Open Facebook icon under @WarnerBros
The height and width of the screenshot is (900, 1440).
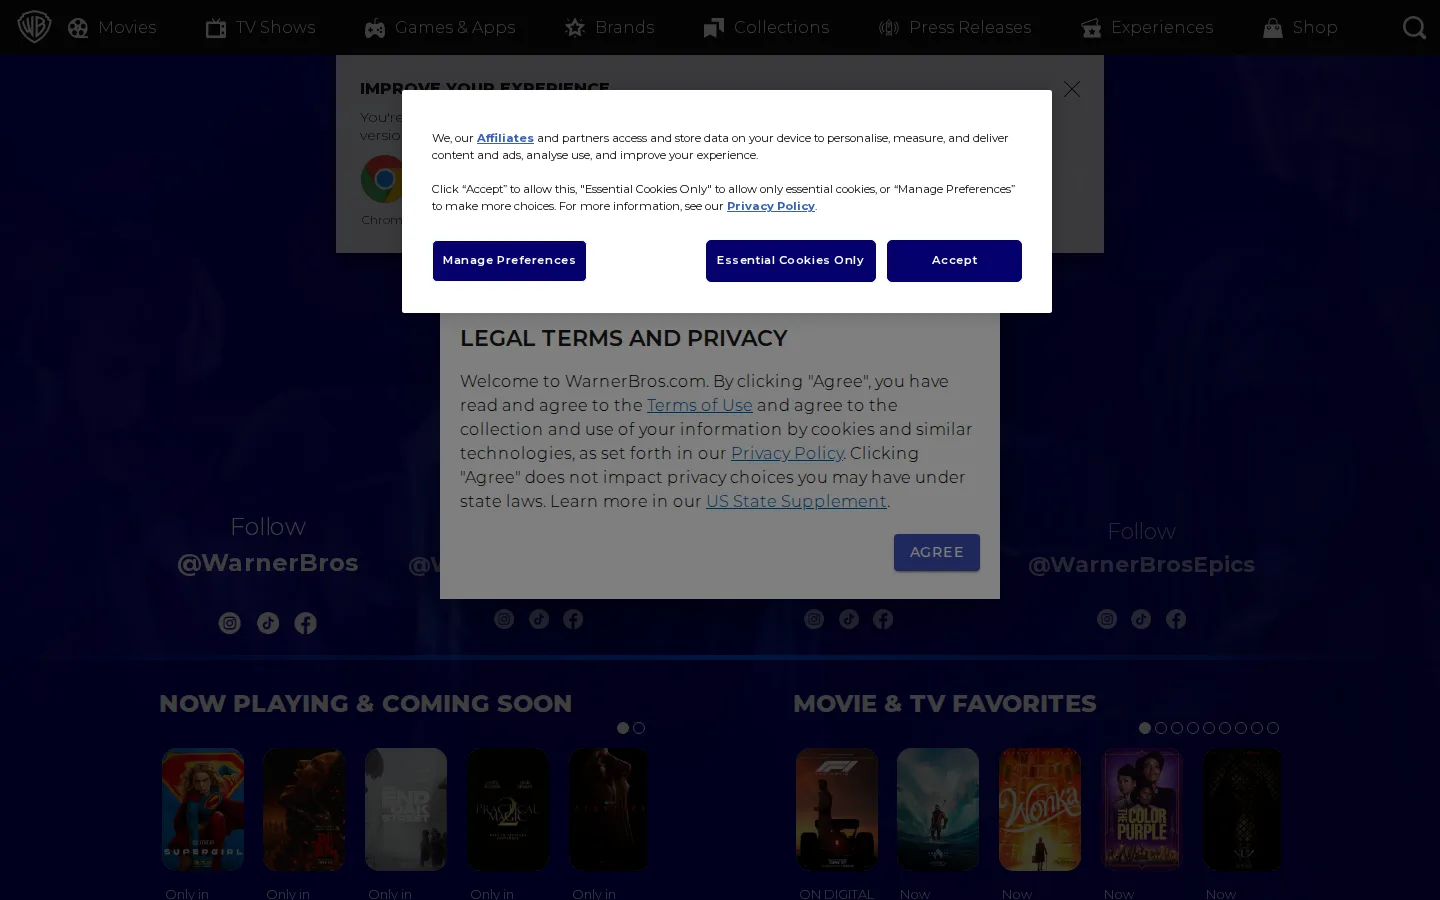[306, 623]
